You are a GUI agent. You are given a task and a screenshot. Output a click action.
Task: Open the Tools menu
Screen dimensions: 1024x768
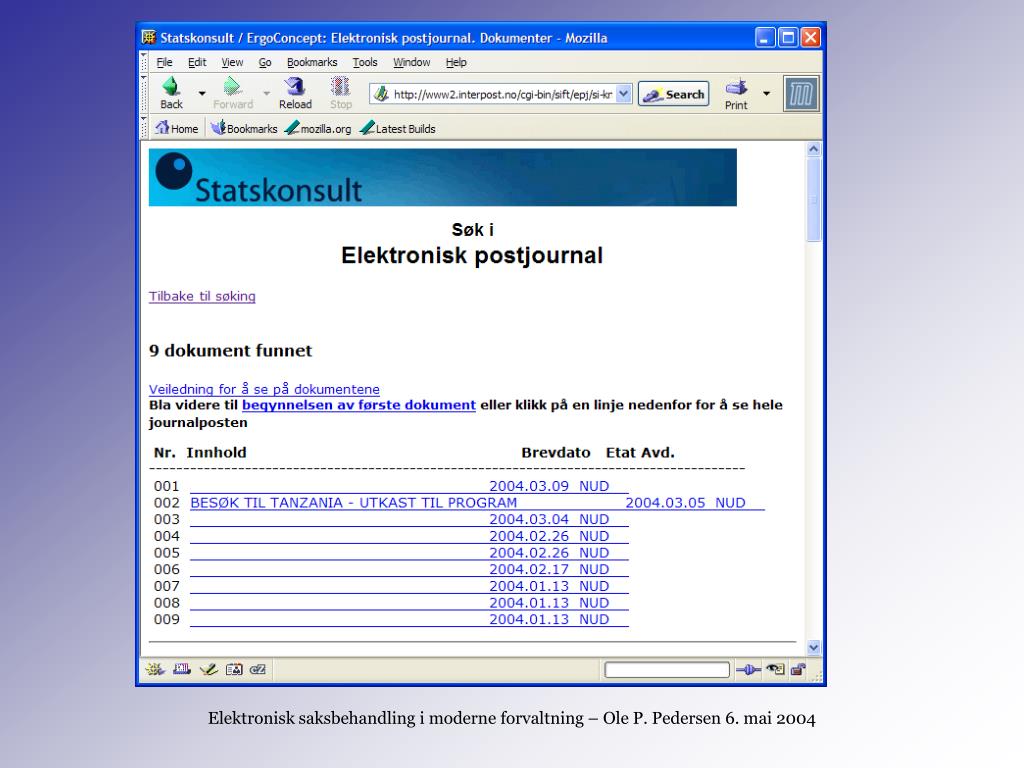[x=365, y=62]
